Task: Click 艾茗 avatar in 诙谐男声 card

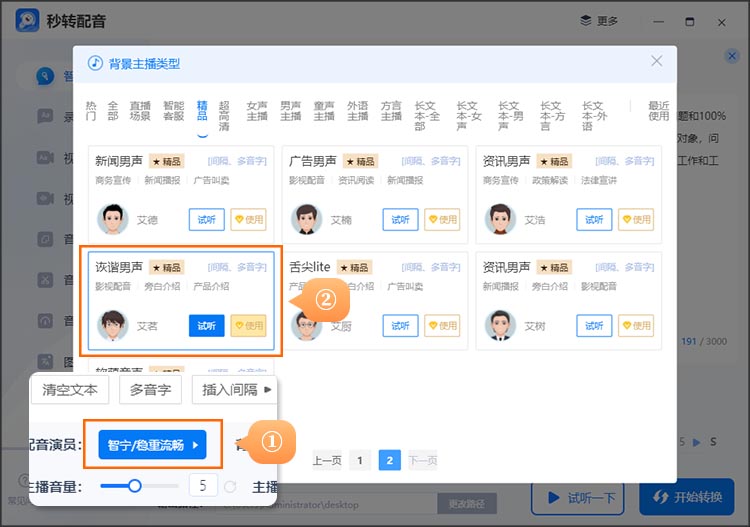Action: point(113,325)
